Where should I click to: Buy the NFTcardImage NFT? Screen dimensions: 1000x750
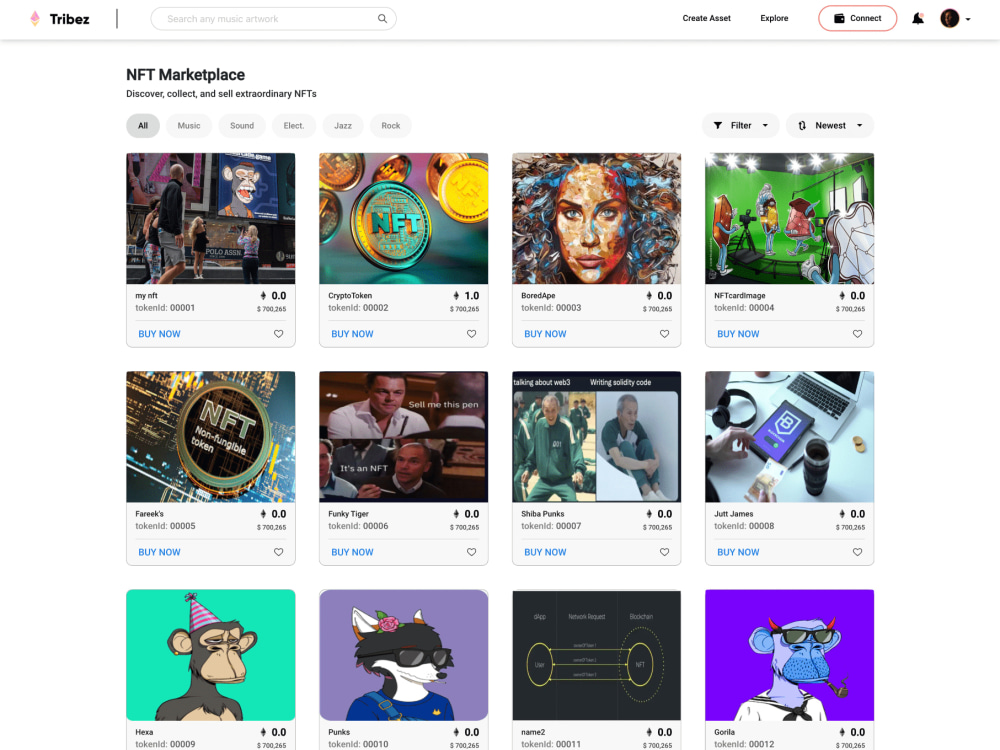(738, 334)
